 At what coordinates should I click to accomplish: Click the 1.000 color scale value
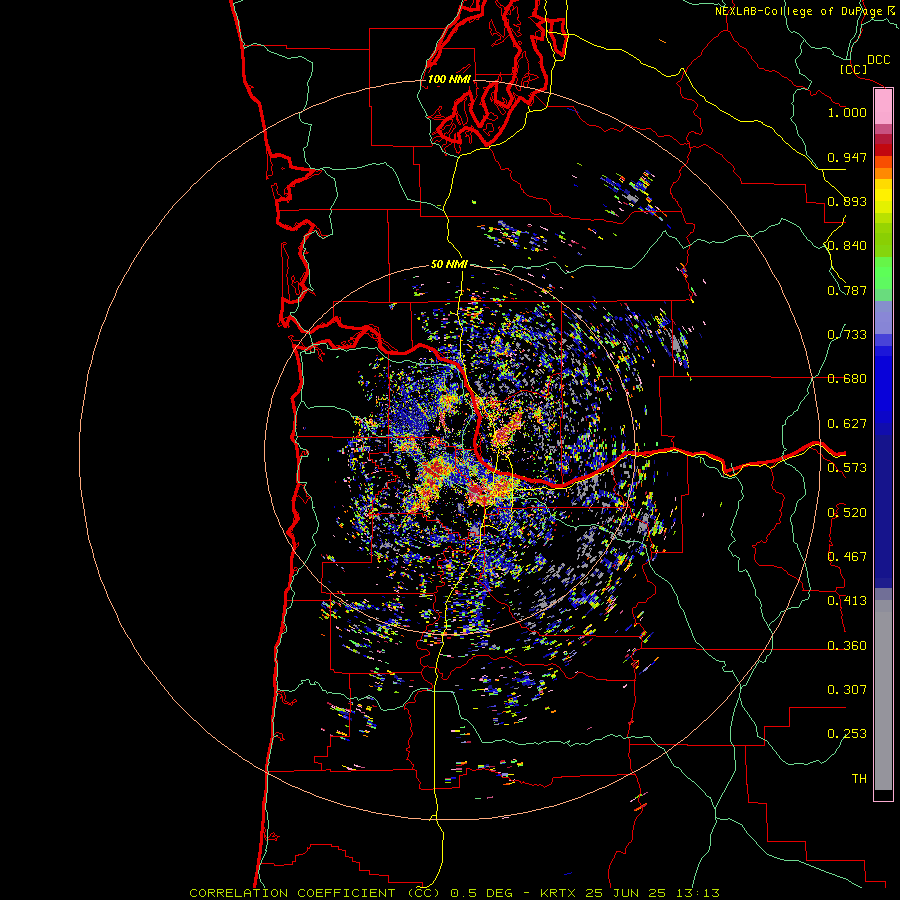click(847, 112)
